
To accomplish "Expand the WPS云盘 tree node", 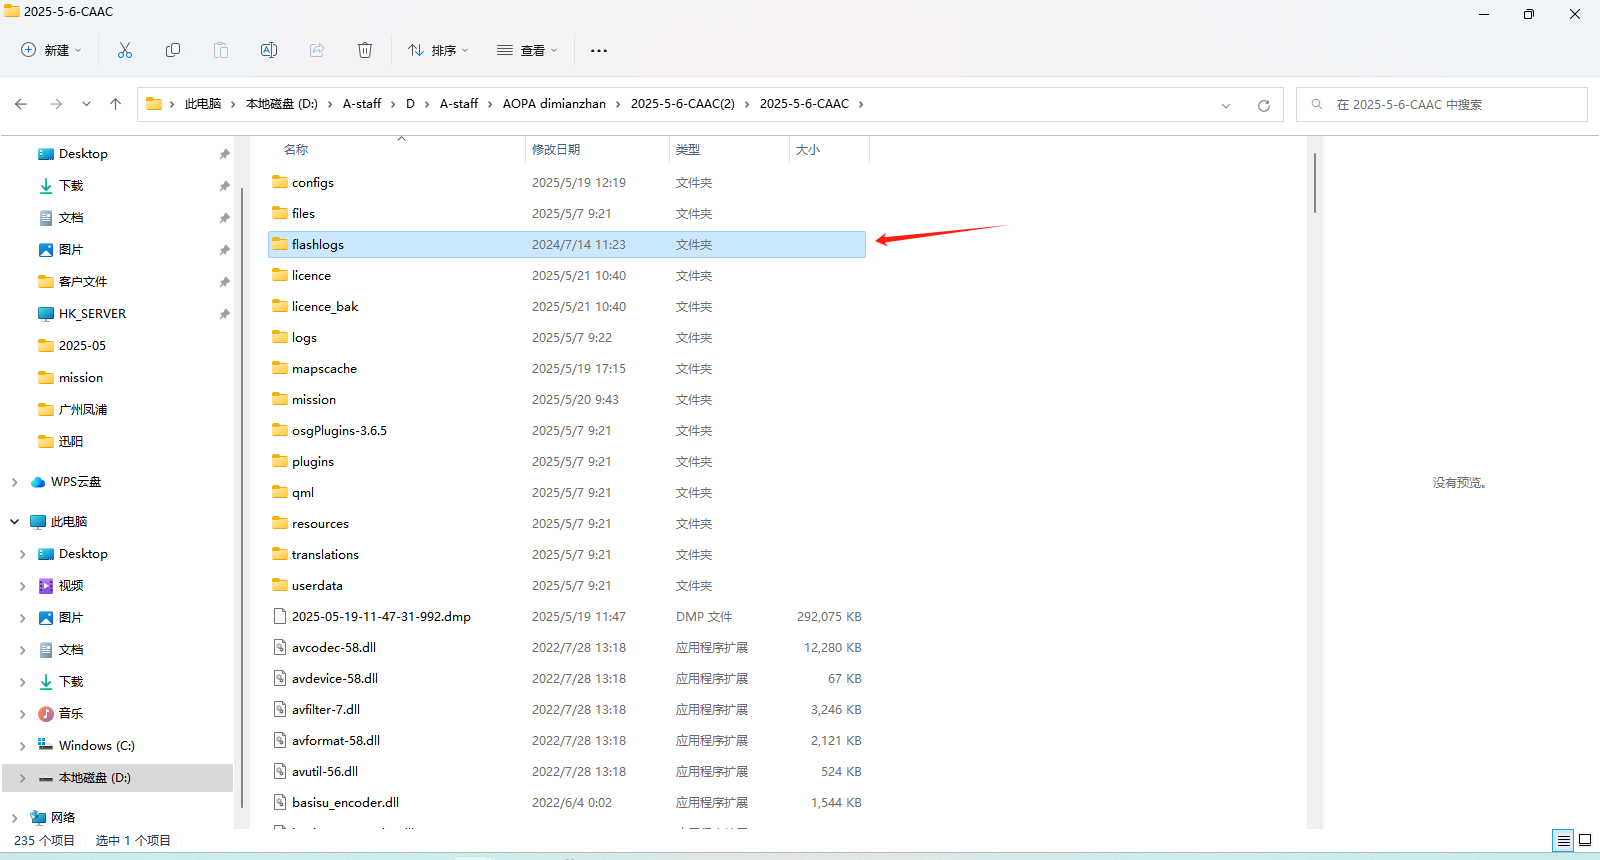I will pyautogui.click(x=14, y=482).
